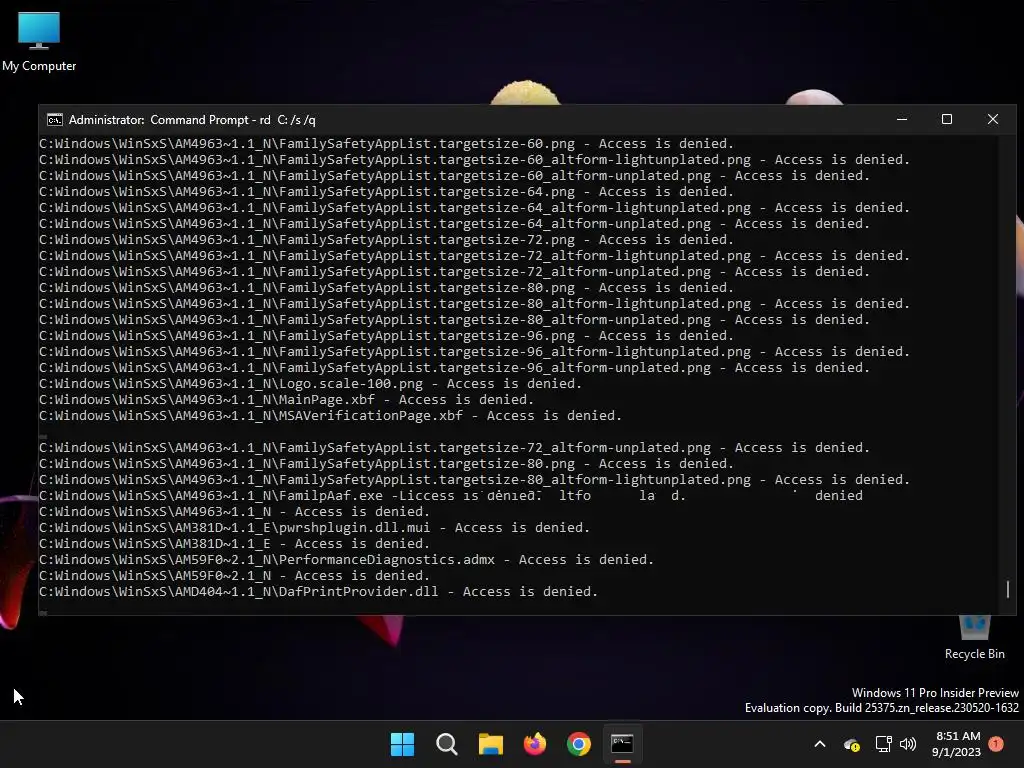
Task: Open the Recycle Bin desktop icon
Action: [974, 638]
